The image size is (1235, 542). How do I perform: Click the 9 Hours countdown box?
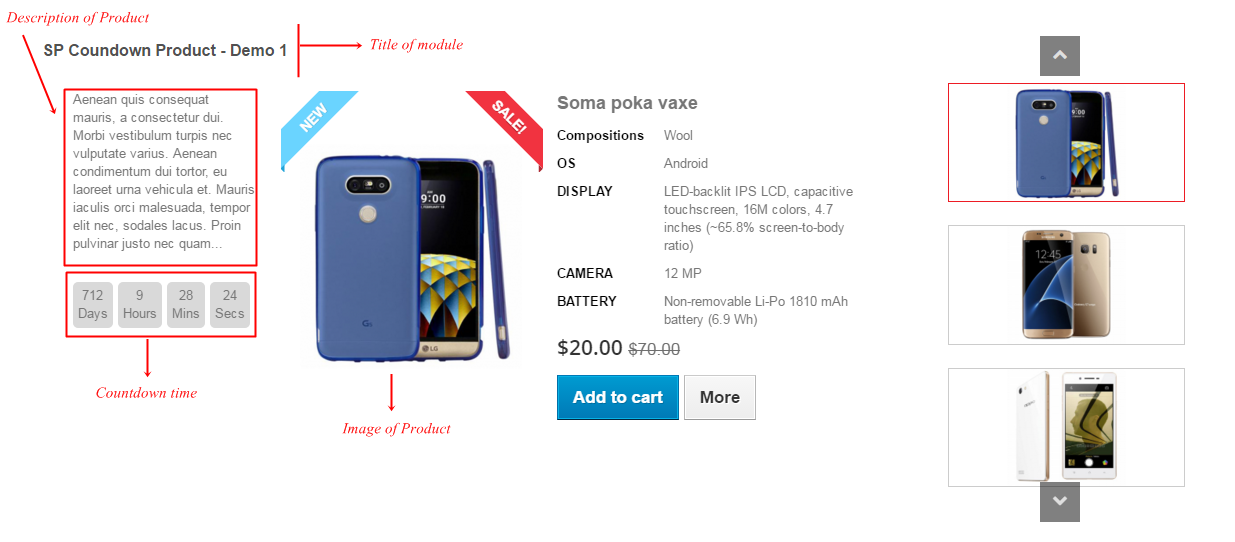[x=139, y=304]
